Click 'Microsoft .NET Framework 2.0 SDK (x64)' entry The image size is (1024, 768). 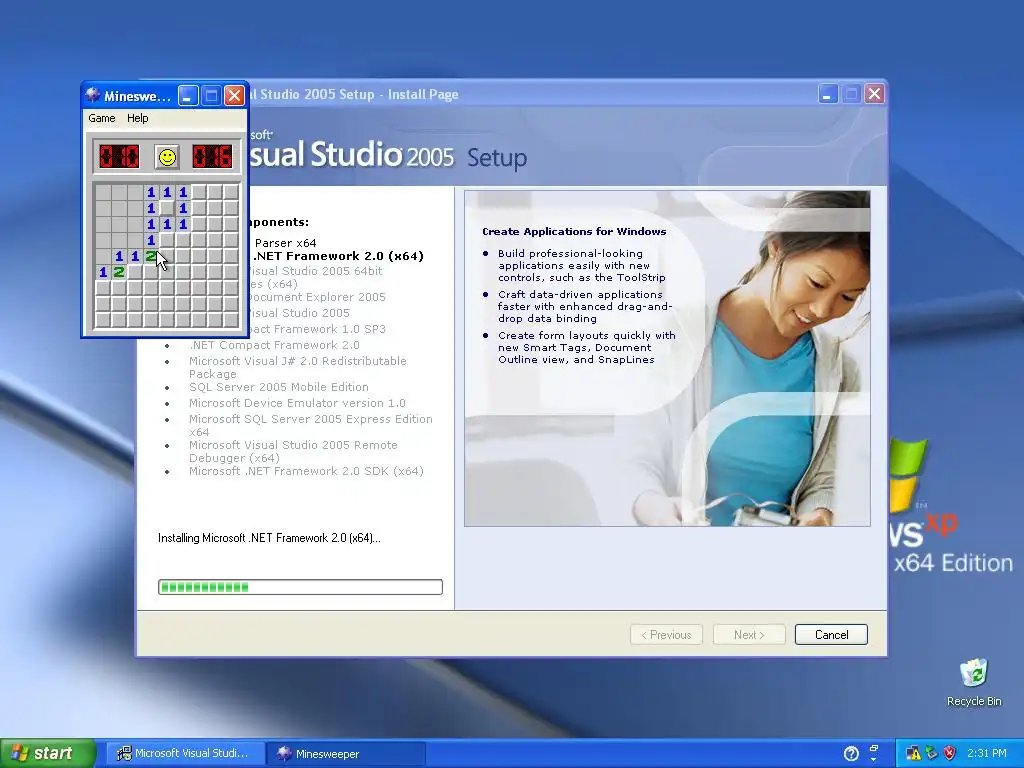pyautogui.click(x=306, y=471)
